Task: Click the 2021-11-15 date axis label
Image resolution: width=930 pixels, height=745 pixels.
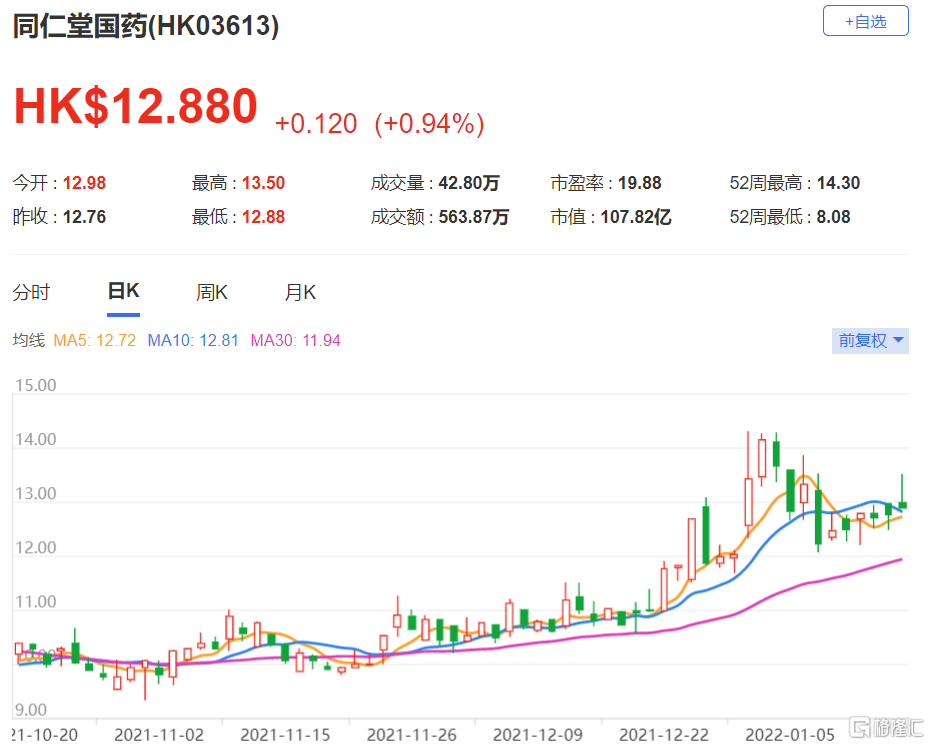Action: 285,735
